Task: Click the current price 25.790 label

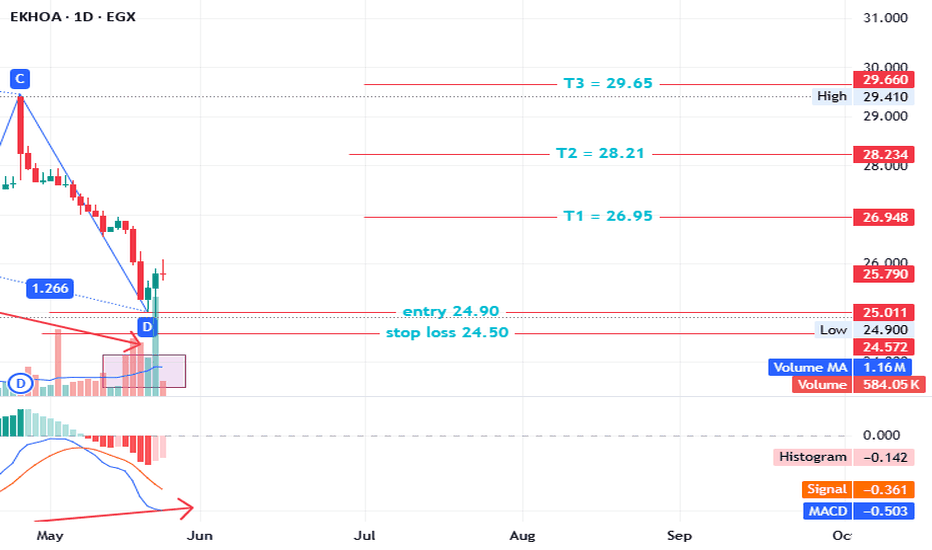Action: pos(883,274)
